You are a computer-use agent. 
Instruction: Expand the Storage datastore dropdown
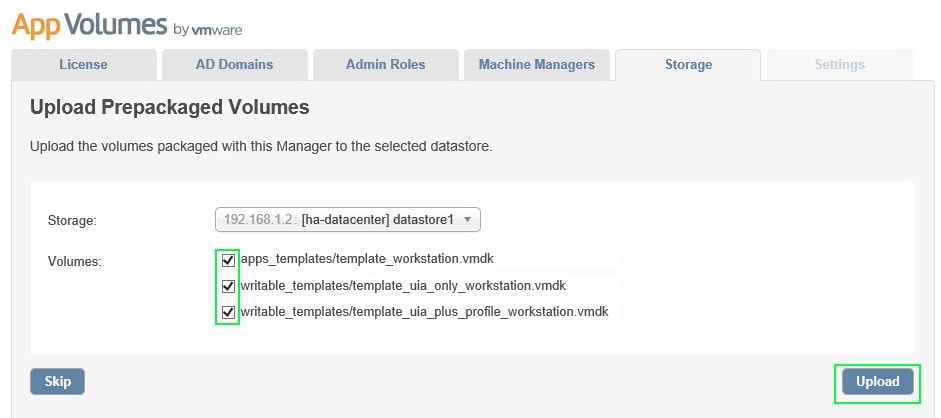(x=348, y=219)
